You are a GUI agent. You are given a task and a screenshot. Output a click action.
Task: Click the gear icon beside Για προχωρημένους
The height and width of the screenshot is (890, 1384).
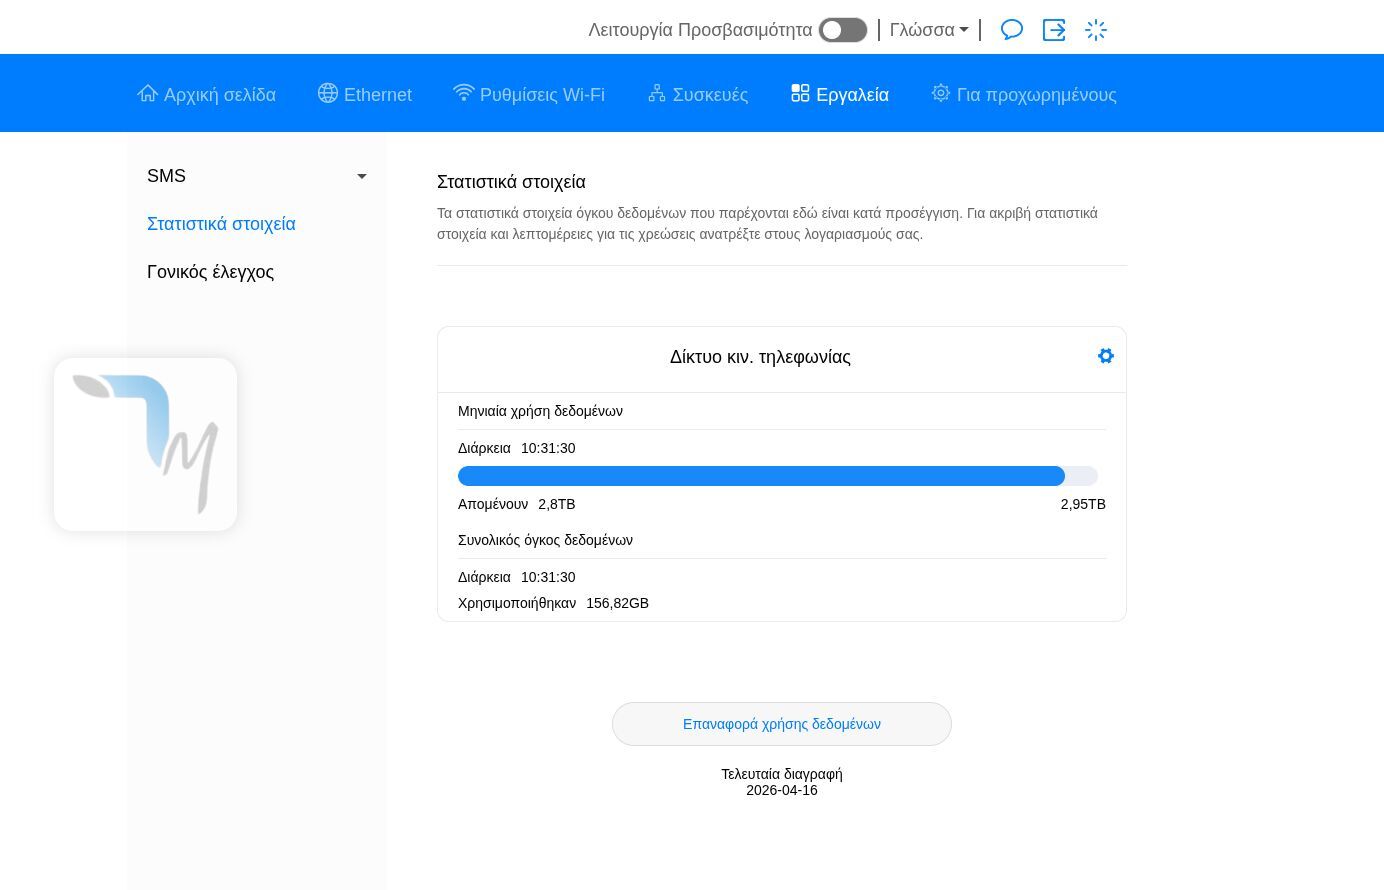[940, 94]
